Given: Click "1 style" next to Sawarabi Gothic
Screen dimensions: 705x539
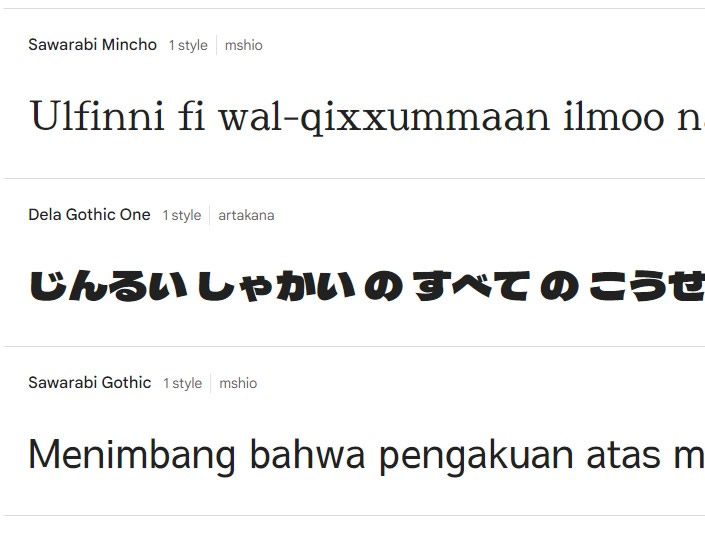Looking at the screenshot, I should click(x=182, y=383).
